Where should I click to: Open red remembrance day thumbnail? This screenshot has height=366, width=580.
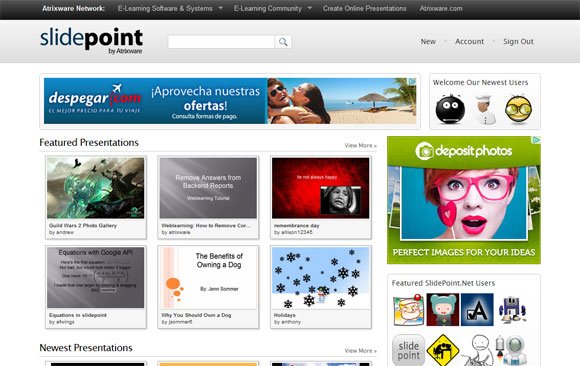321,188
